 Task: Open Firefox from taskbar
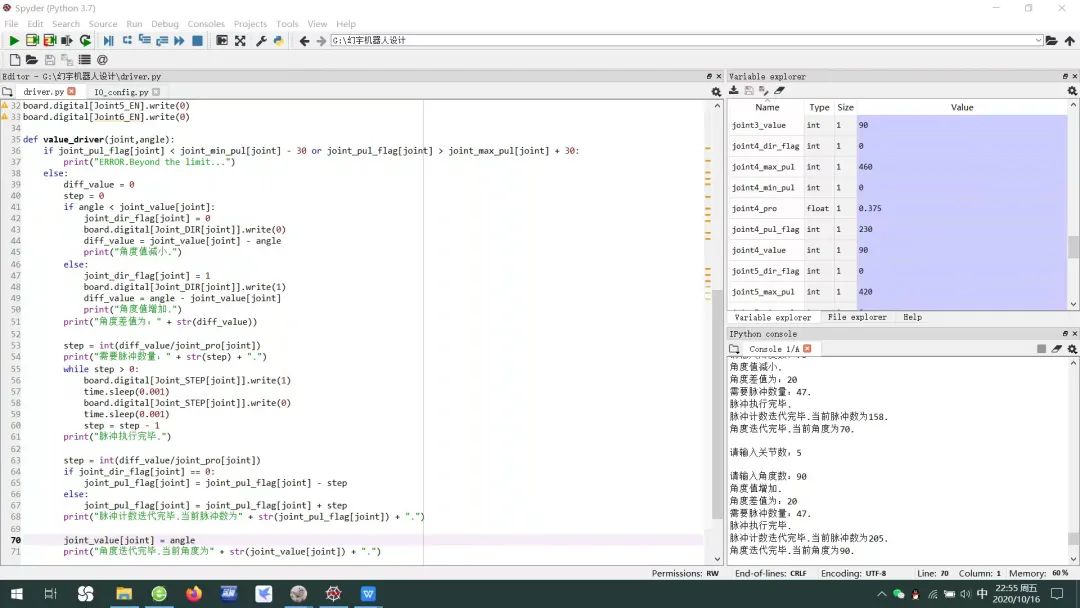click(x=194, y=594)
